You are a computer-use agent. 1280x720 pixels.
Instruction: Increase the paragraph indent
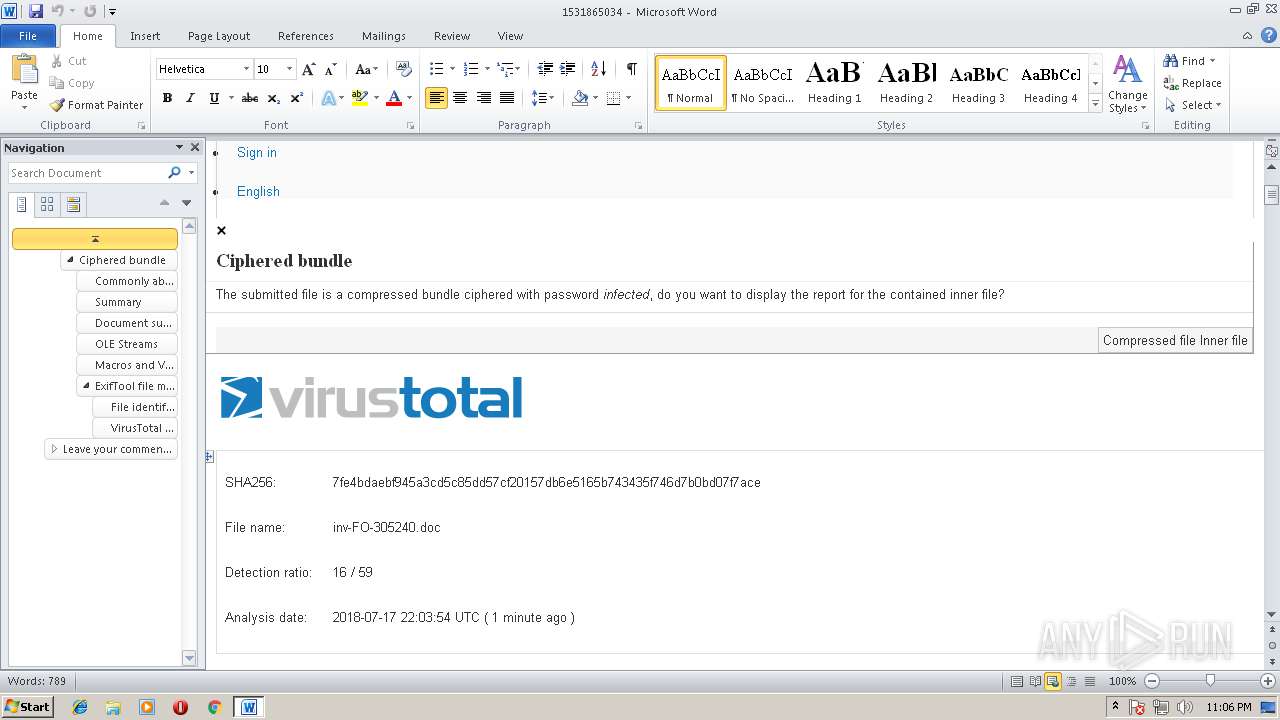pyautogui.click(x=567, y=69)
